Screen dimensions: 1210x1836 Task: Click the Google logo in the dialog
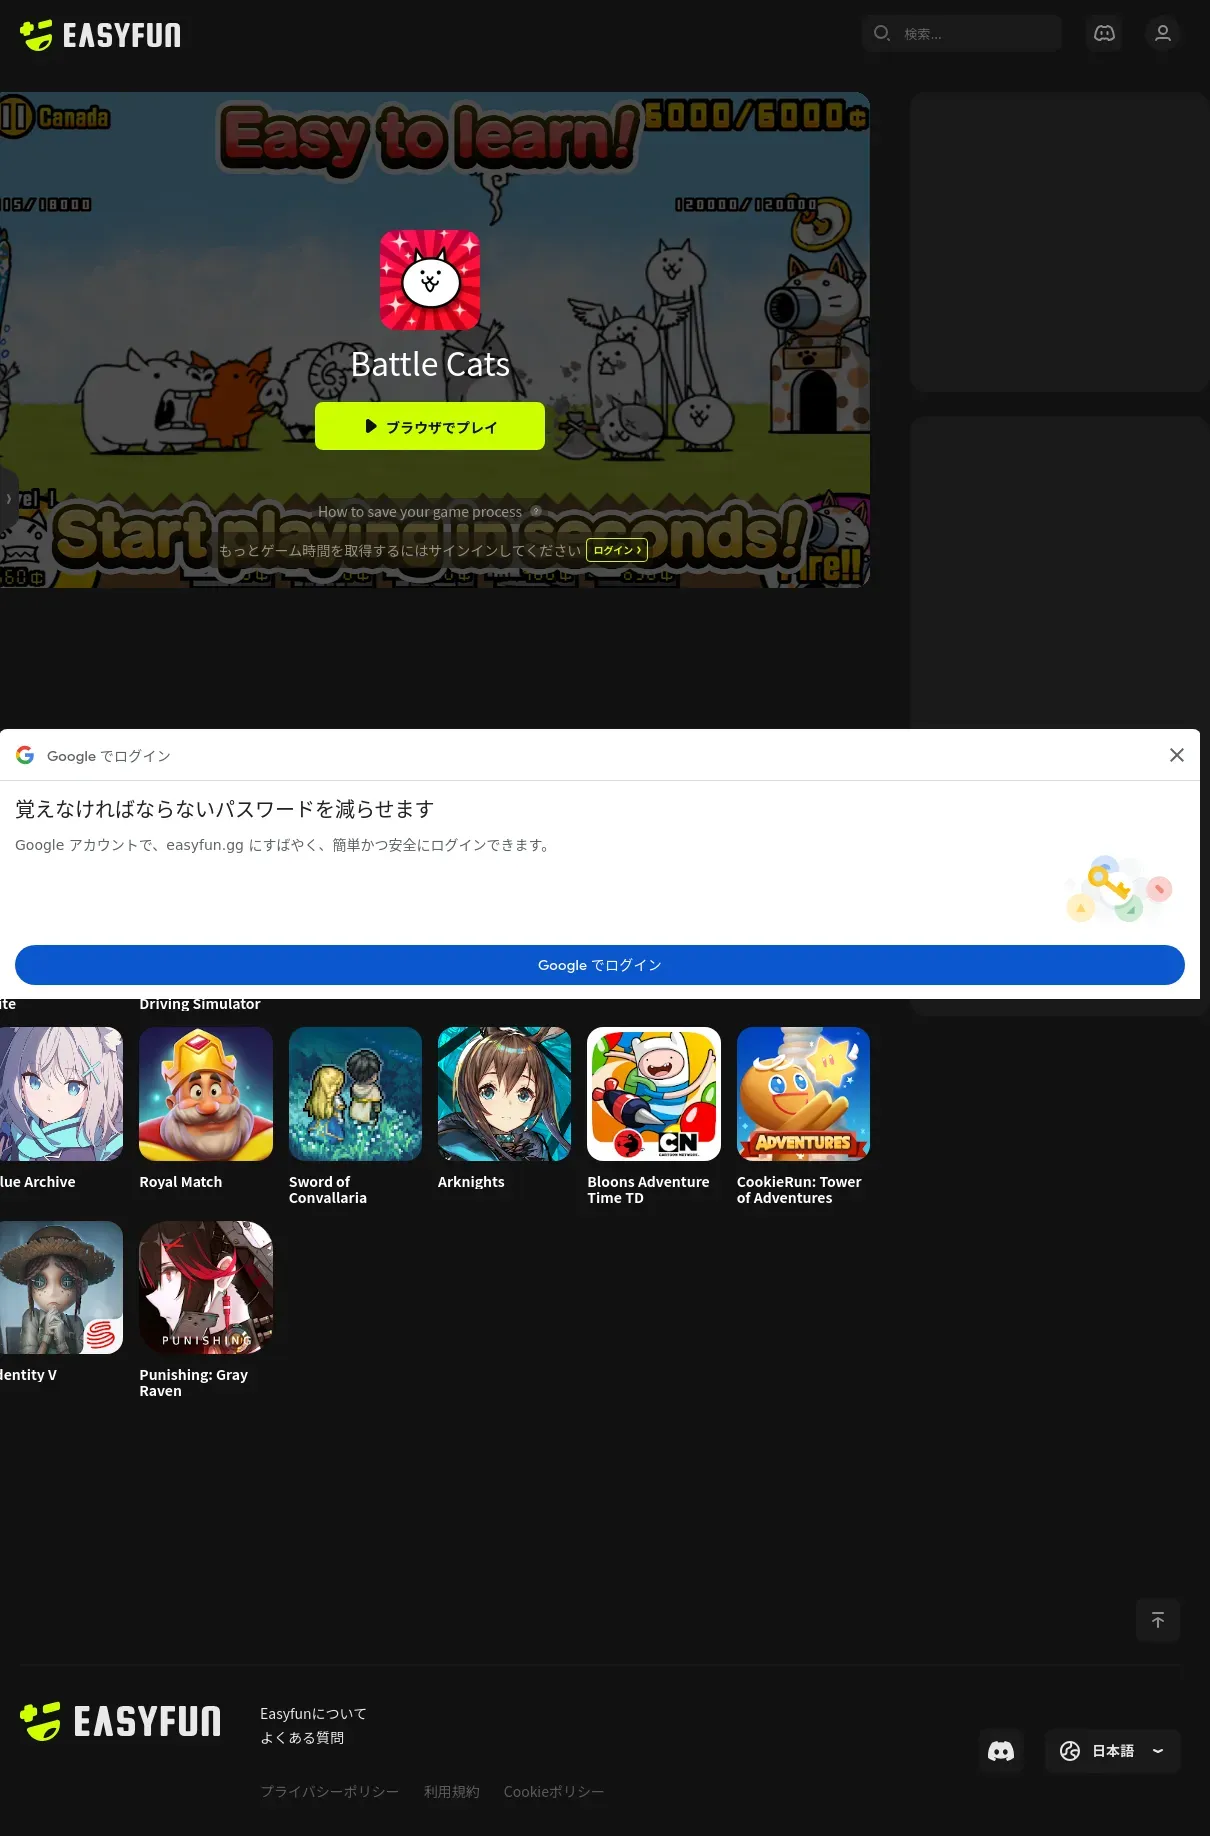coord(25,755)
